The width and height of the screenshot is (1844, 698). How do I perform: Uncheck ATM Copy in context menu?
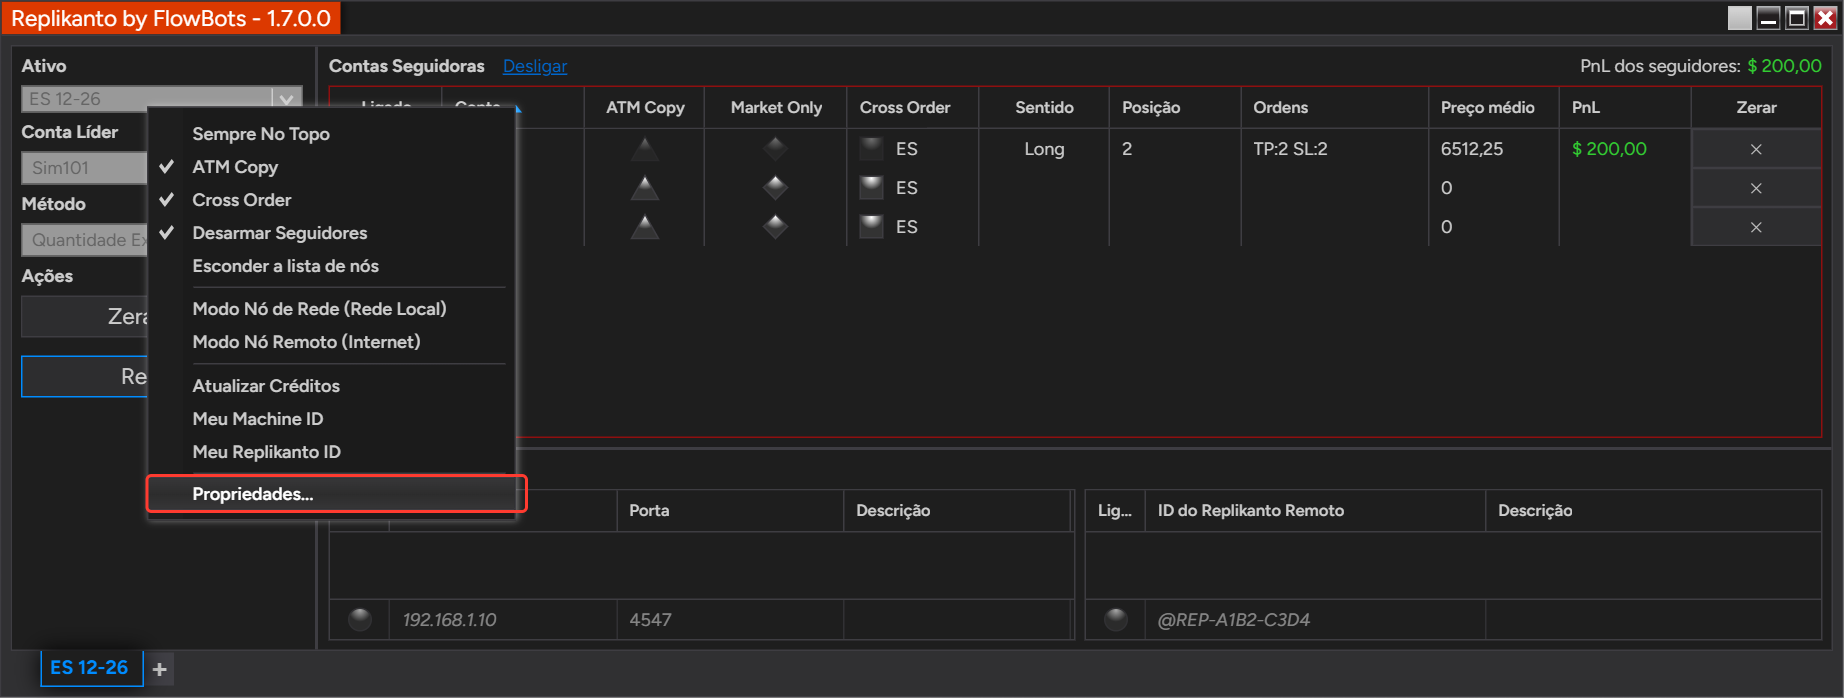(331, 167)
